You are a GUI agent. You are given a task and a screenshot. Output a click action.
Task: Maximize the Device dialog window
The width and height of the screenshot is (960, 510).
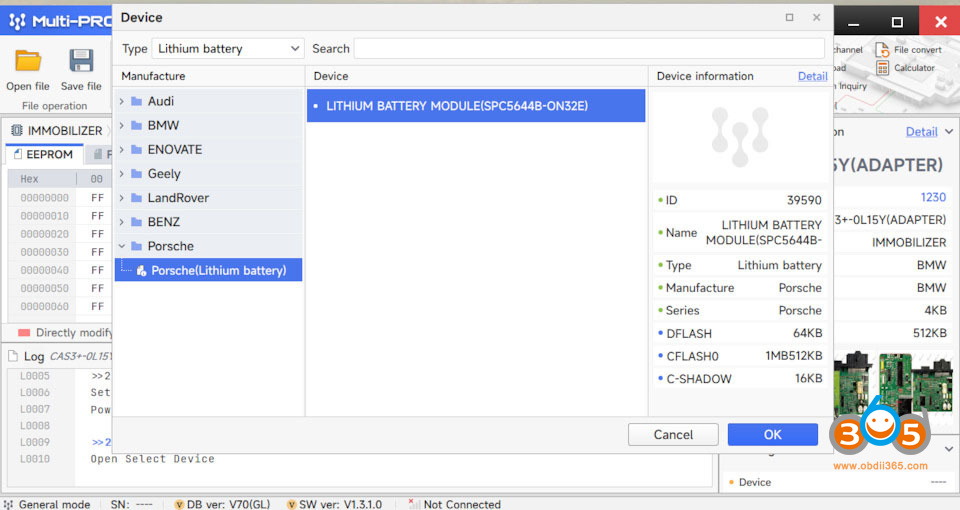click(789, 17)
